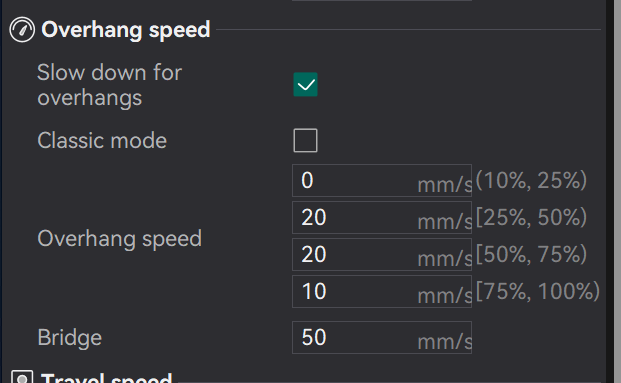Screen dimensions: 621x383
Task: Click the vertical scrollbar on the right edge
Action: [x=616, y=191]
